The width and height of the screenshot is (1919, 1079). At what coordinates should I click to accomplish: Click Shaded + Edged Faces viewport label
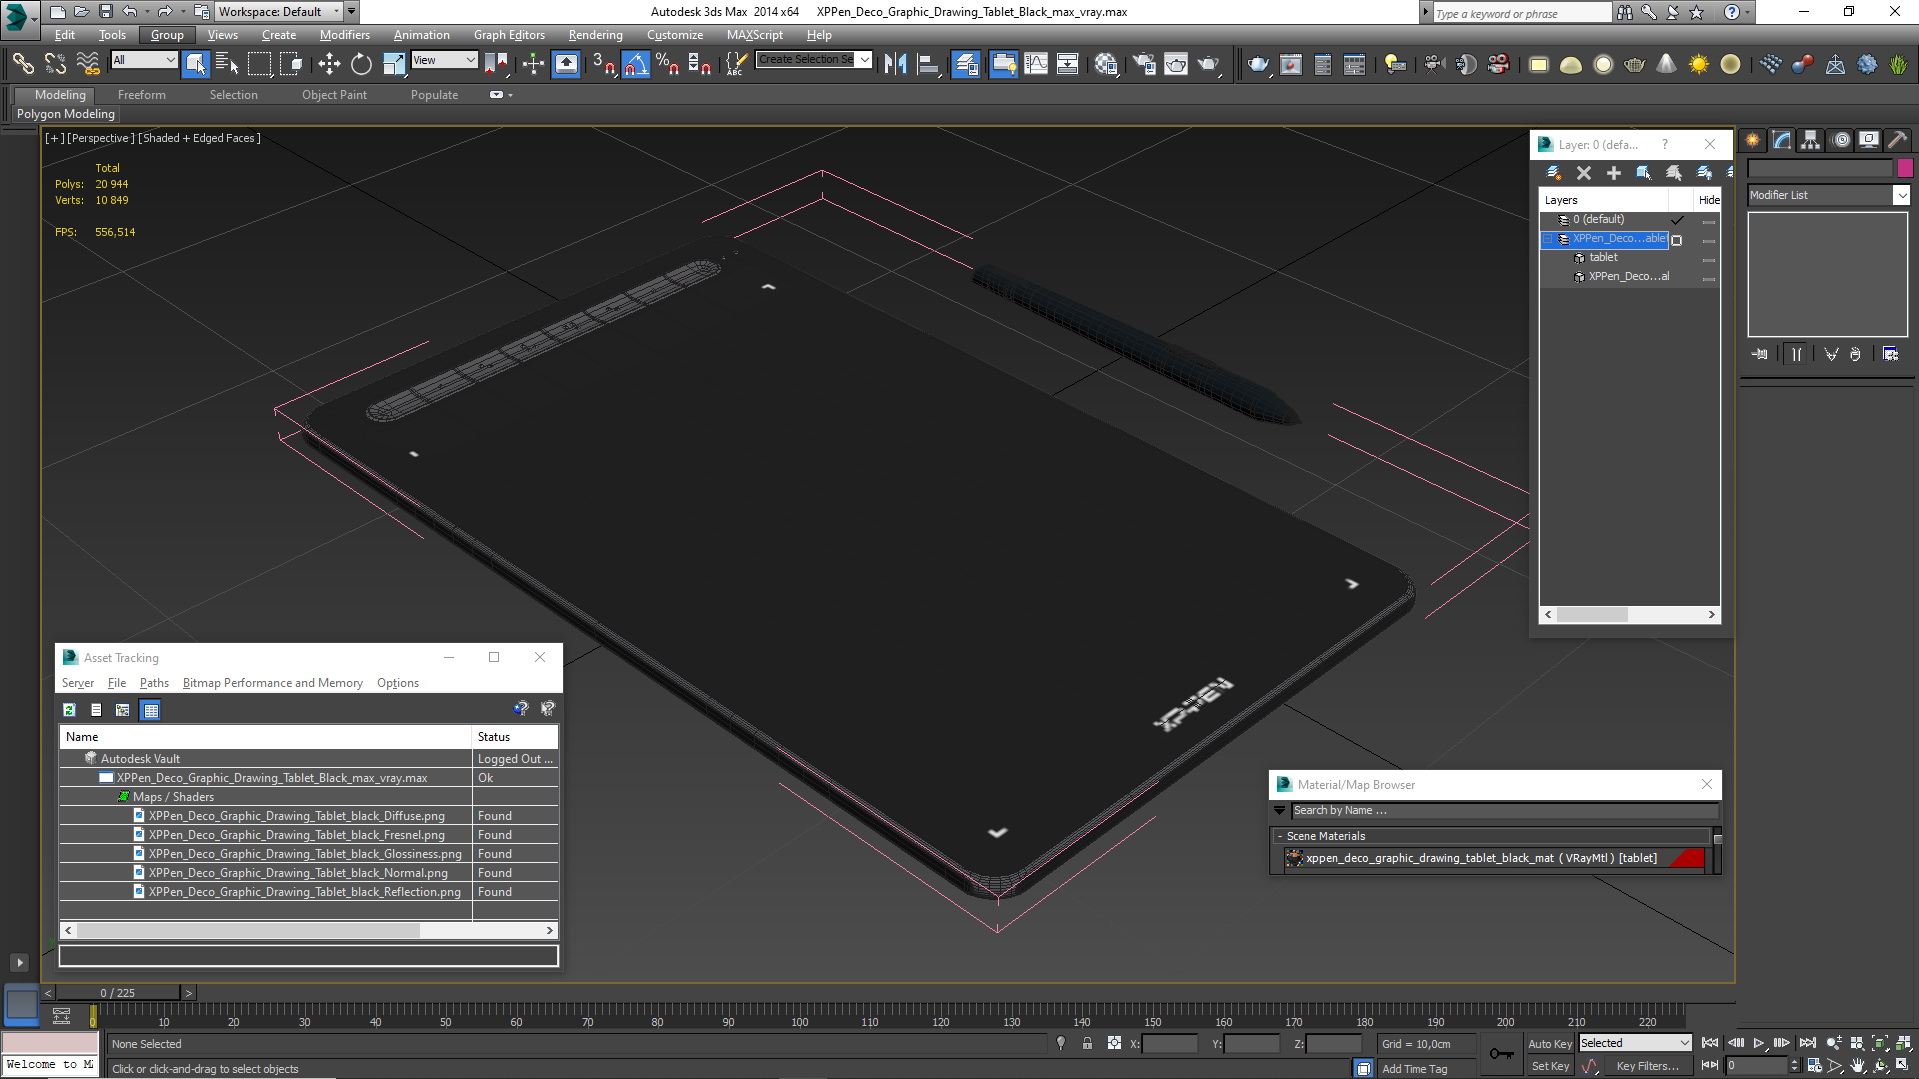199,138
